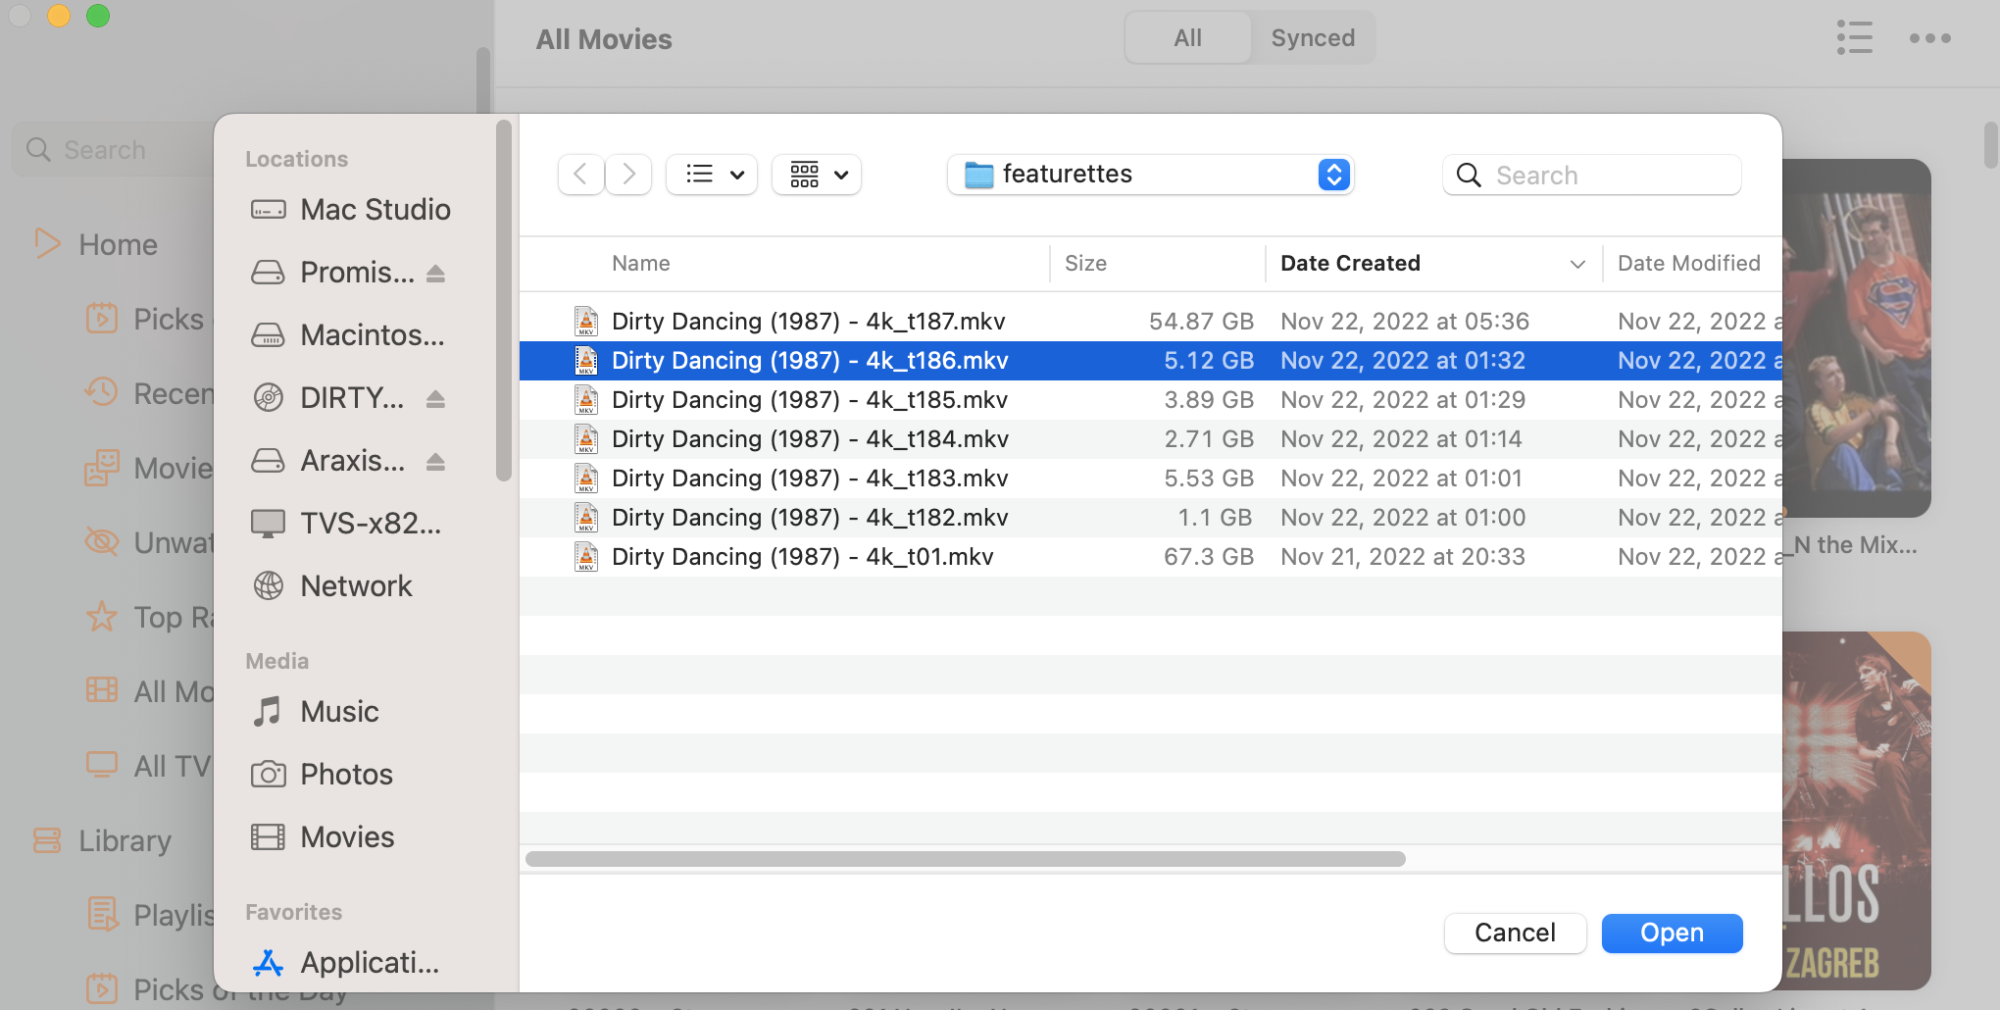Click the Movies film strip icon
2000x1010 pixels.
268,837
